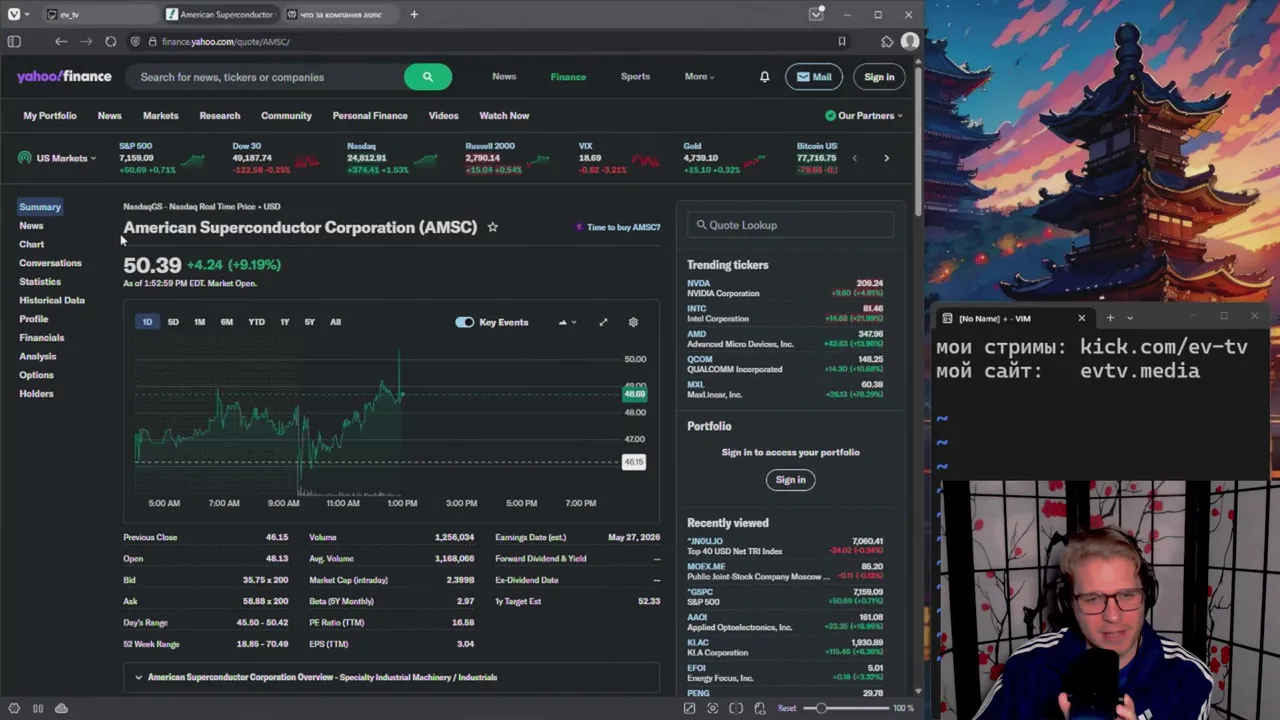
Task: Select 1D chart range
Action: coord(147,322)
